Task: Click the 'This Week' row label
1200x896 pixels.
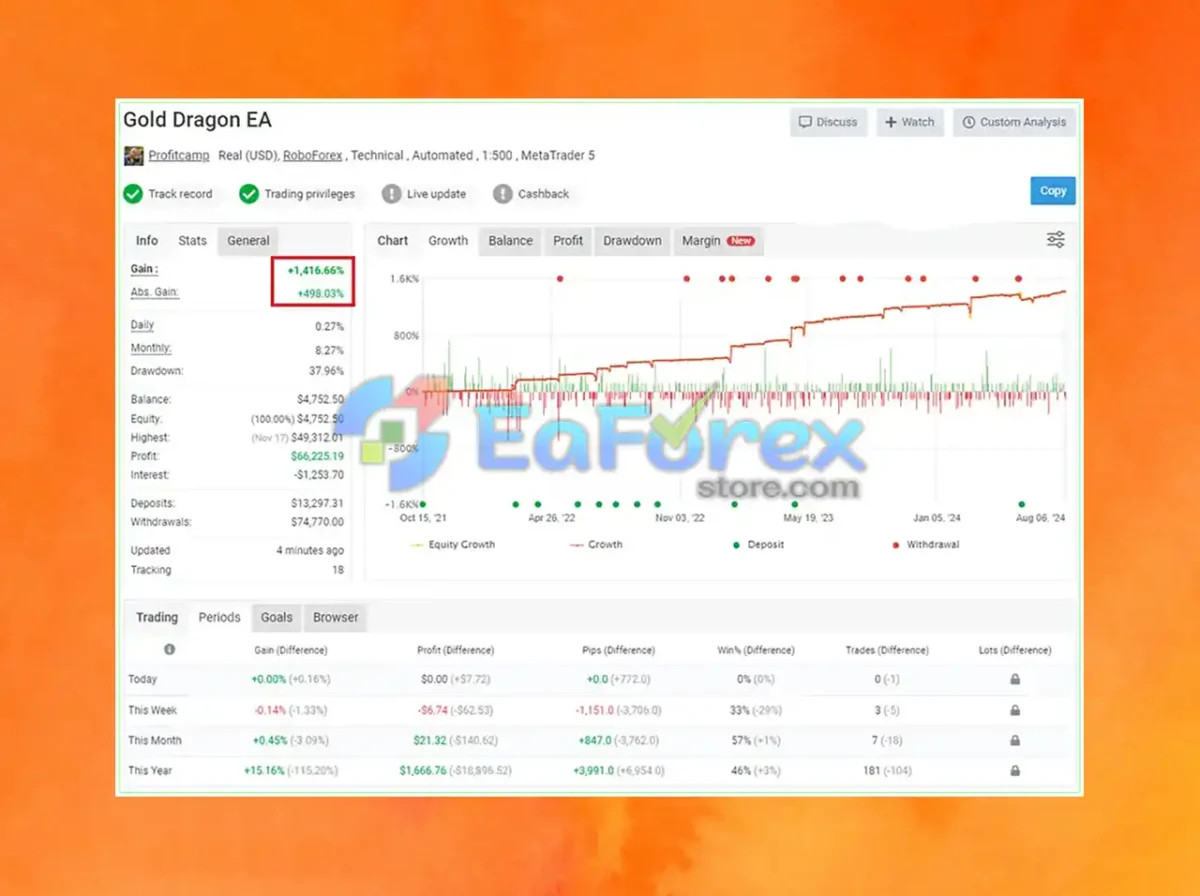Action: (153, 711)
